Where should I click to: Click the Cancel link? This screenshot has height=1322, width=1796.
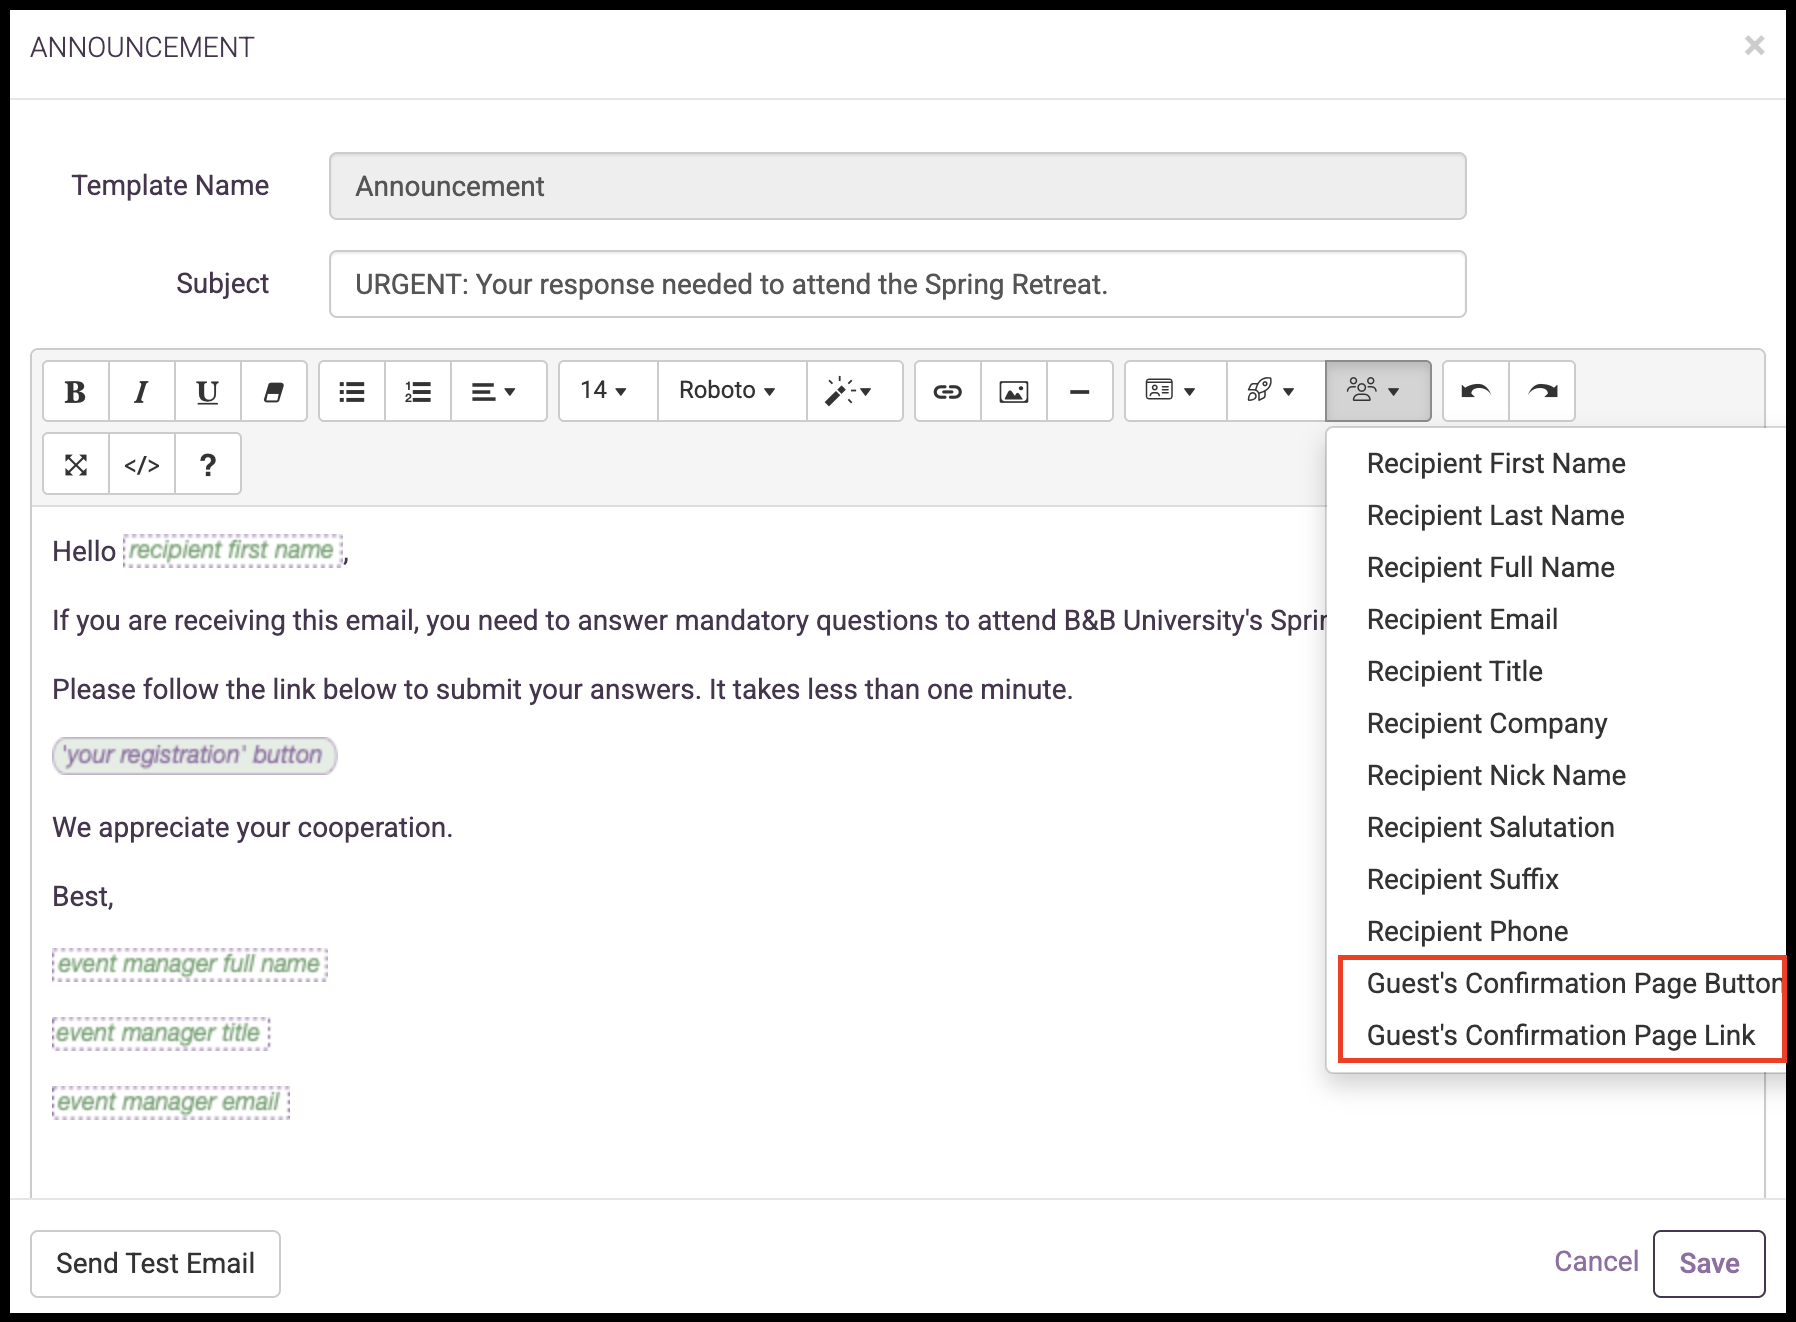point(1596,1262)
